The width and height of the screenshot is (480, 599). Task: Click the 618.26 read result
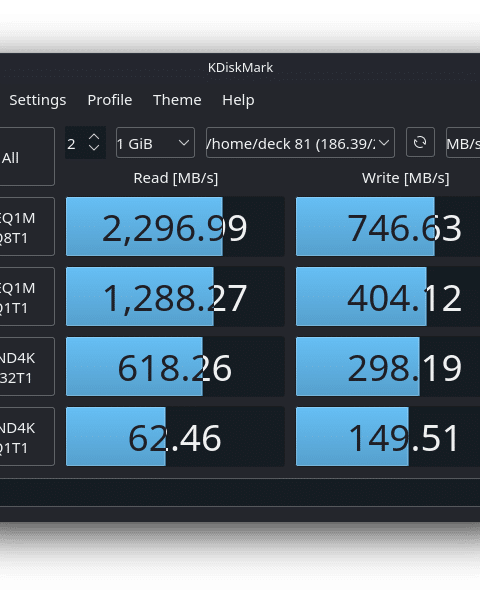tap(175, 367)
